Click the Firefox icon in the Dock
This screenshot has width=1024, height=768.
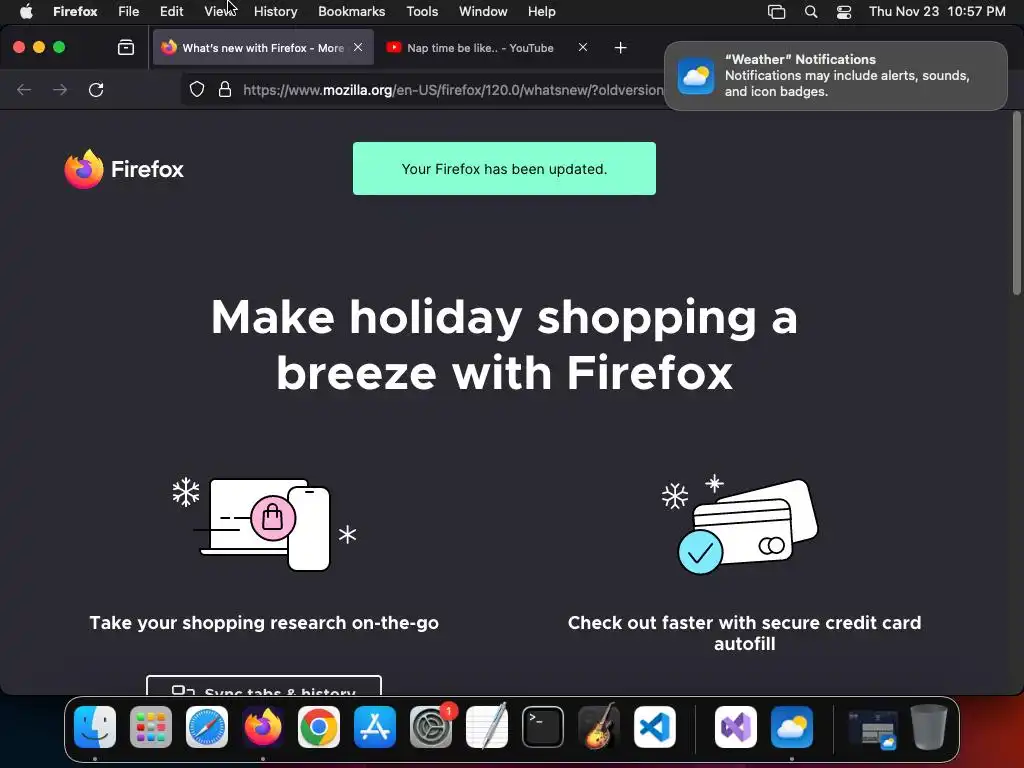(263, 727)
